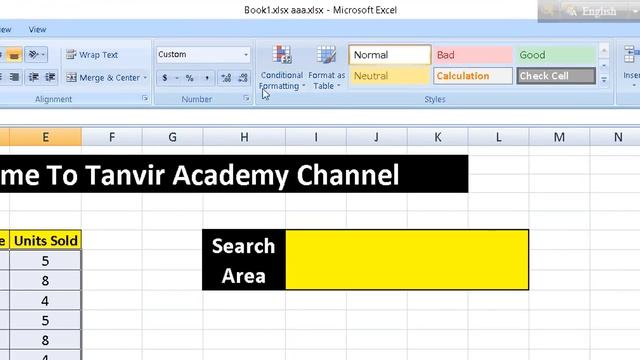Select column J header
This screenshot has height=360, width=640.
pos(376,137)
